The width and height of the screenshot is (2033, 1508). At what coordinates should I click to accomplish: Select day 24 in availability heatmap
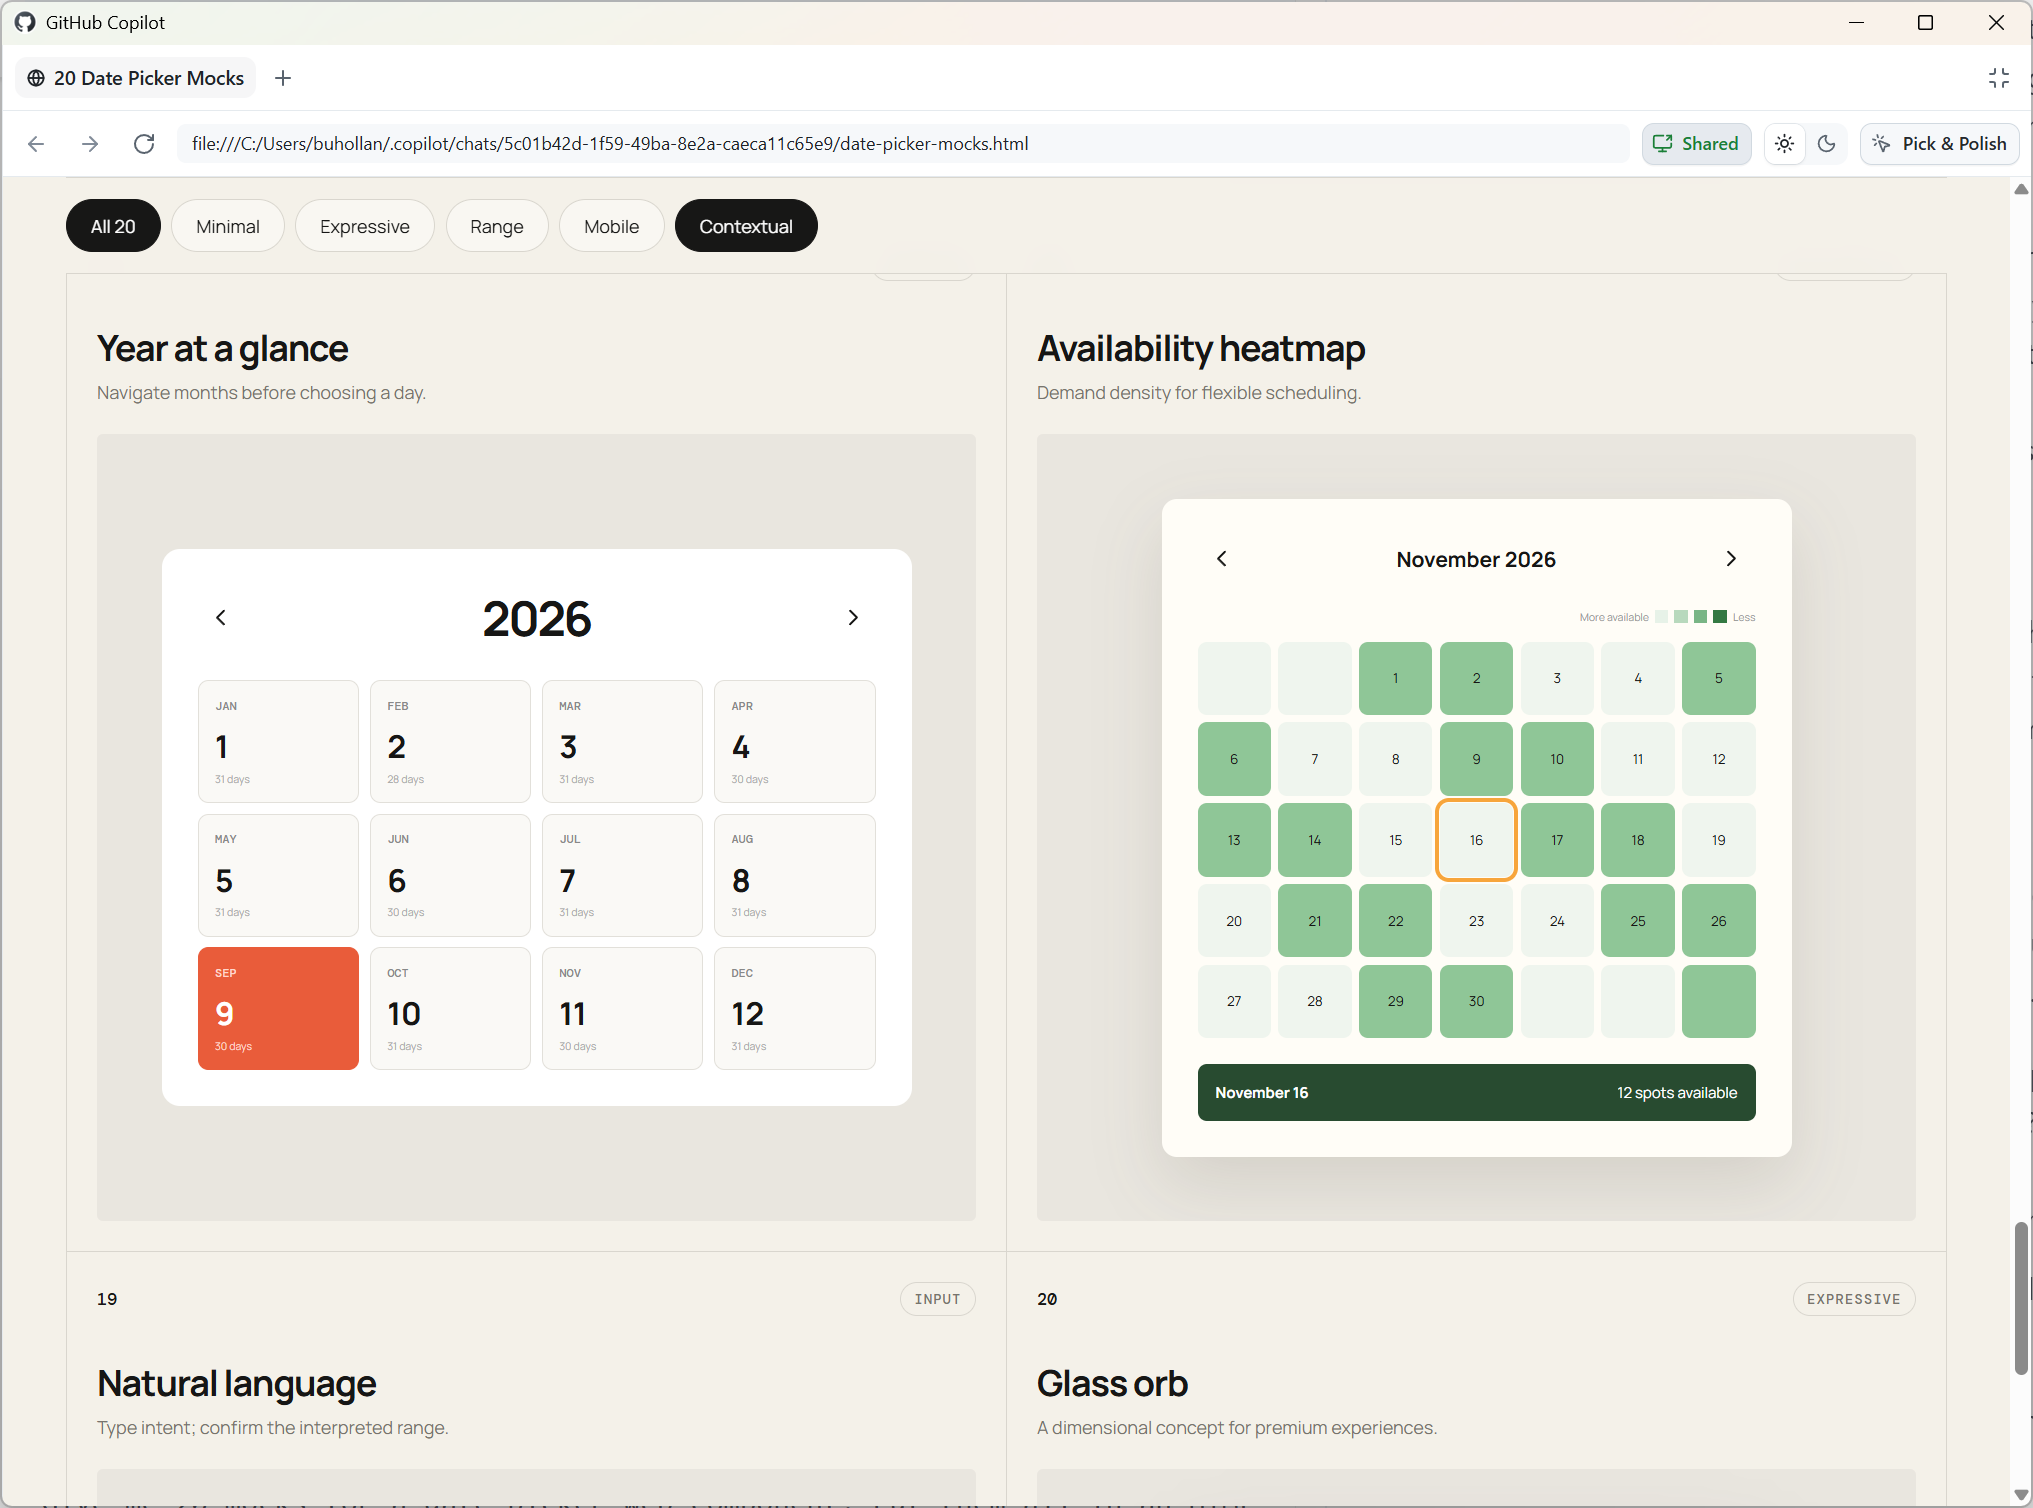click(1557, 921)
